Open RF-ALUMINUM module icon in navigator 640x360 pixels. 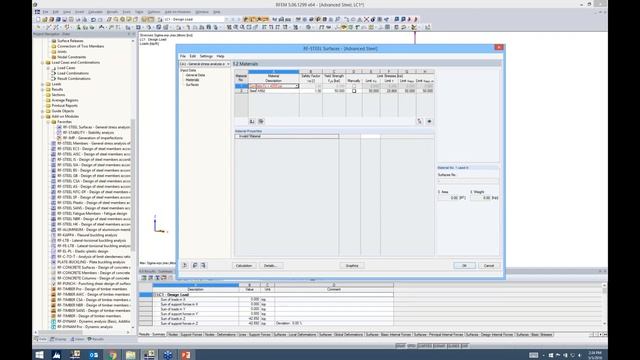click(53, 230)
